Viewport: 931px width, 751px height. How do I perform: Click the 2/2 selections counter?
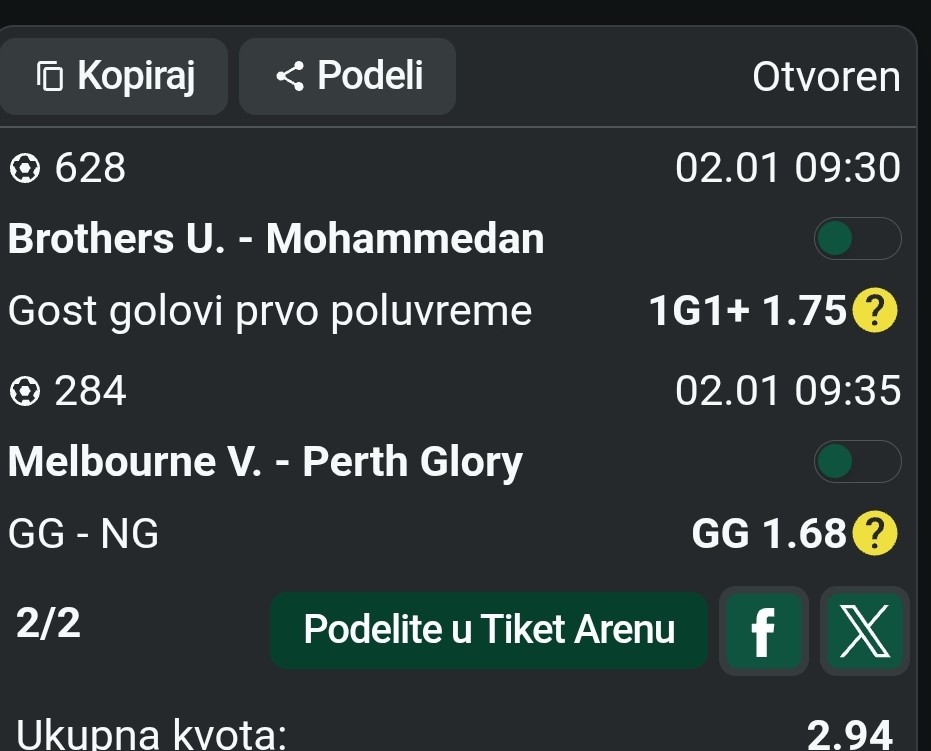pyautogui.click(x=48, y=624)
